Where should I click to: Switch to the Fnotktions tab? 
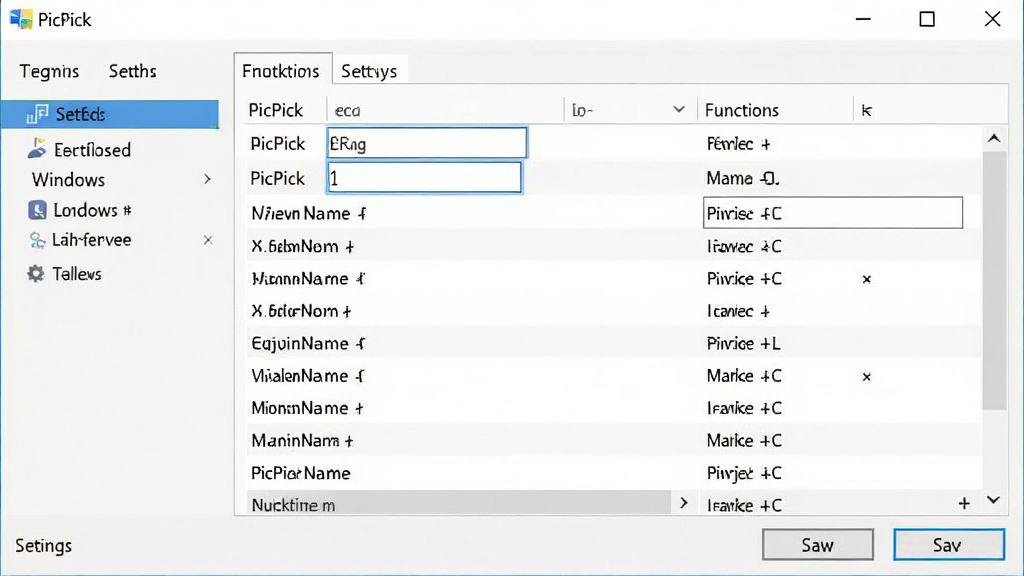coord(281,71)
